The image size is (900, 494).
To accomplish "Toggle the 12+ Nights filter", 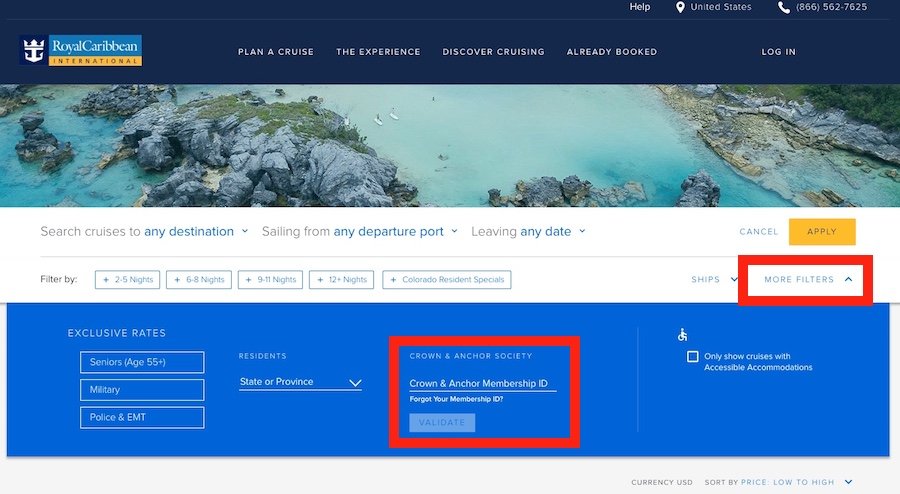I will click(342, 279).
